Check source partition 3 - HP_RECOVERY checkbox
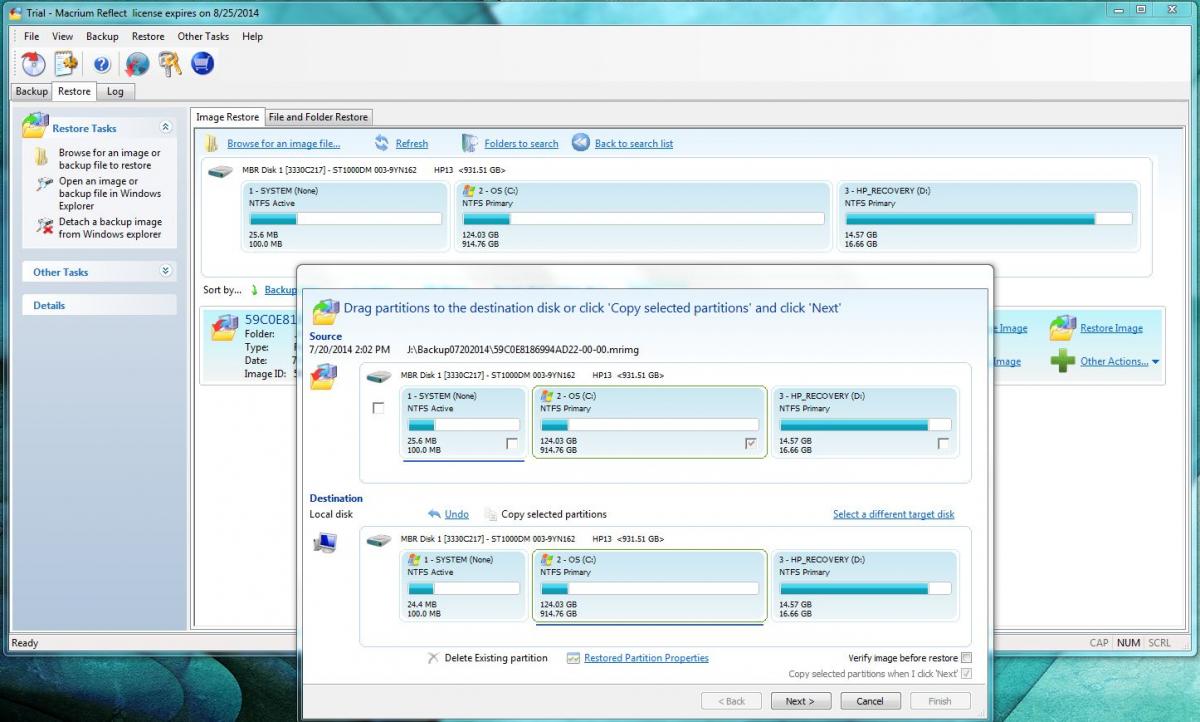The image size is (1200, 722). (x=943, y=443)
